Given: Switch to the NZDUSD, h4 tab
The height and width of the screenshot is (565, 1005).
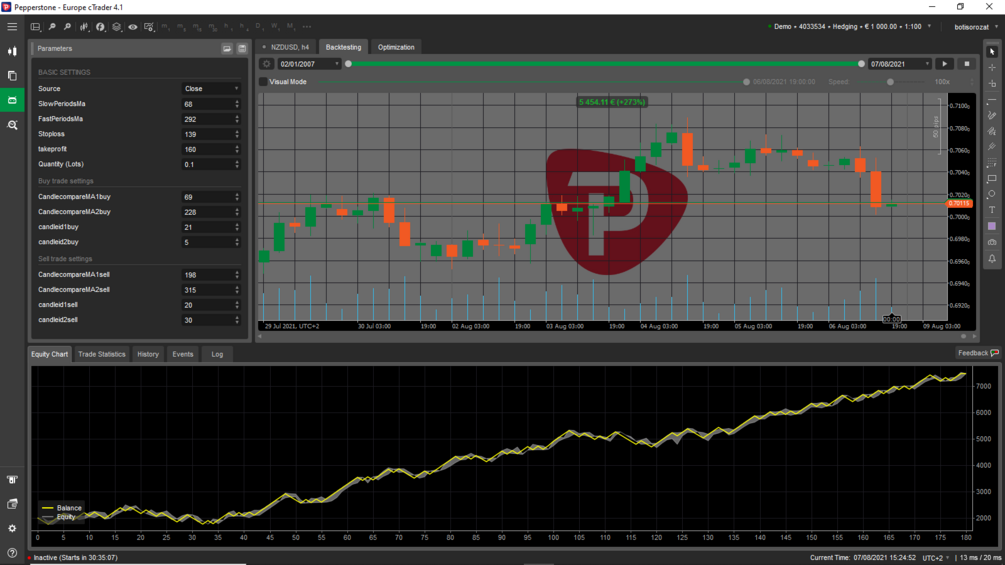Looking at the screenshot, I should pos(286,47).
